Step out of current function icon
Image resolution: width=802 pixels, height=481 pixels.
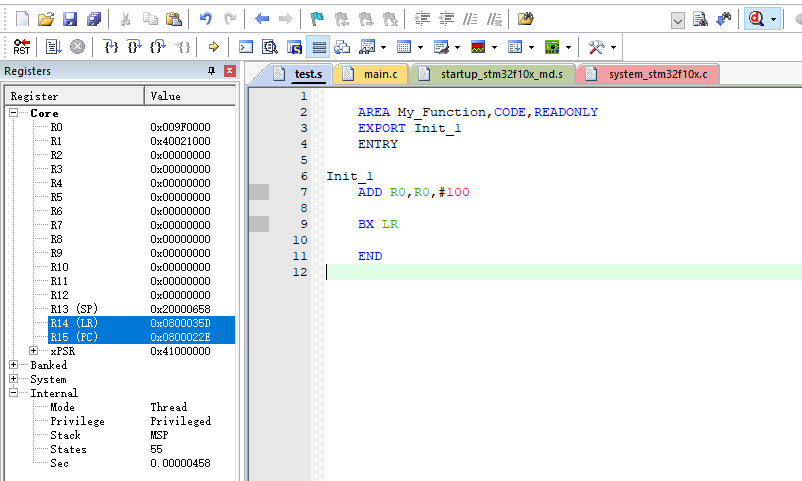(x=158, y=47)
